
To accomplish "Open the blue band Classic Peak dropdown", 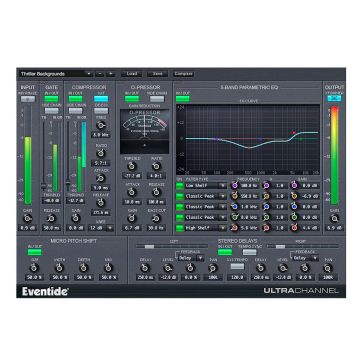I will click(206, 207).
